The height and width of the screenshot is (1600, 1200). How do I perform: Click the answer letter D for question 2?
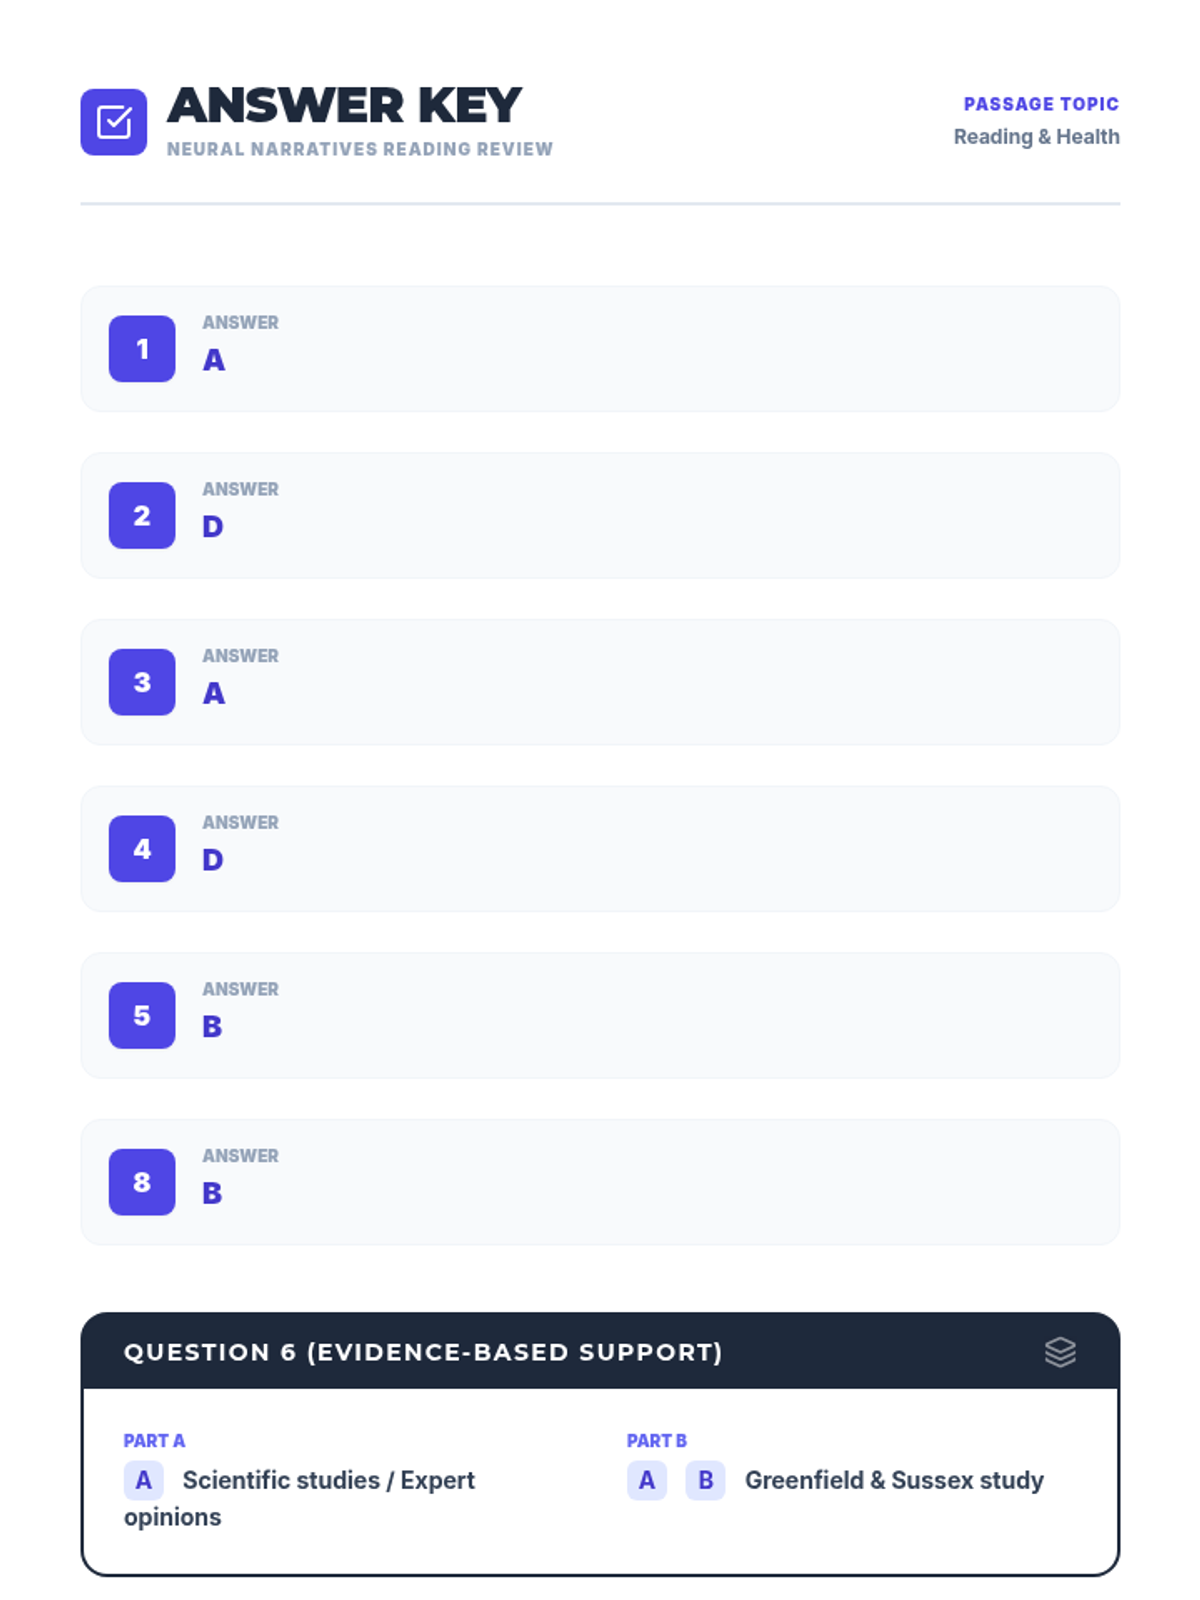[212, 527]
